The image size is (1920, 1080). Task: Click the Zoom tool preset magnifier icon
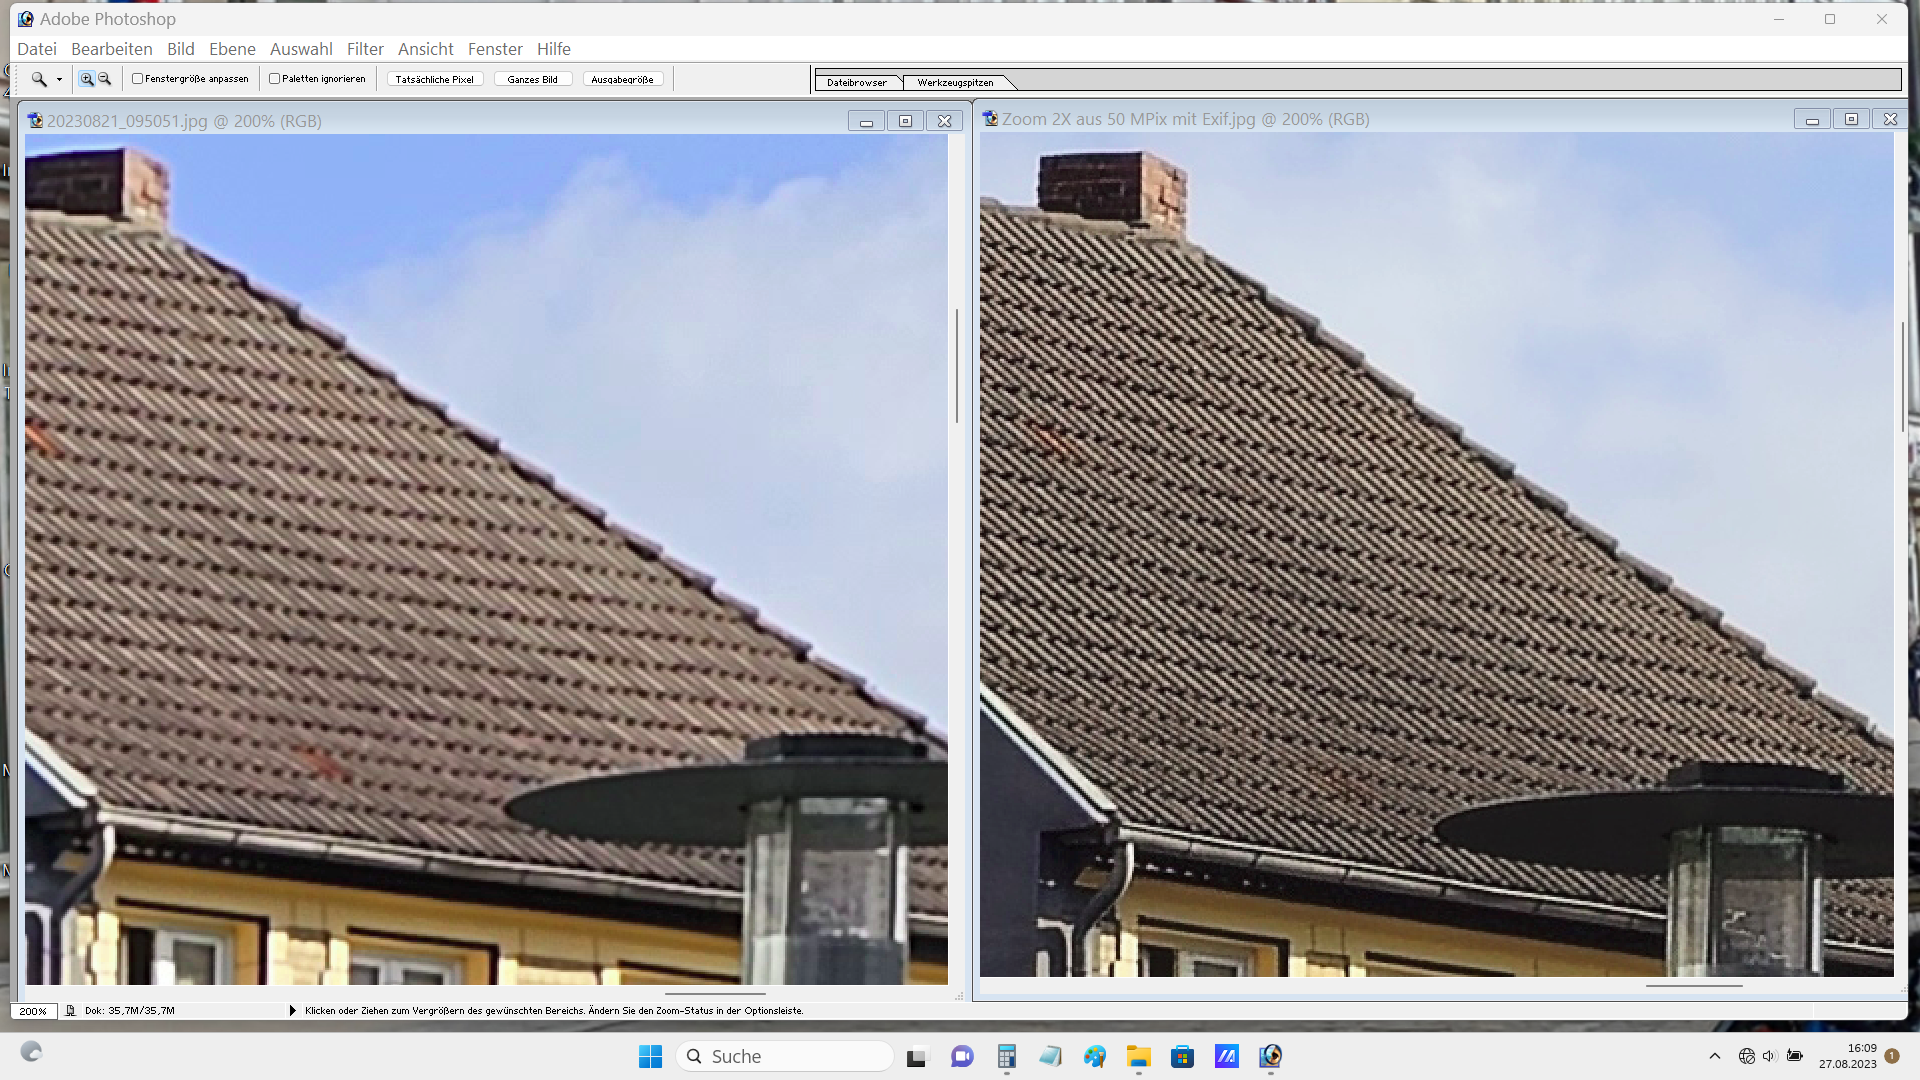click(39, 79)
